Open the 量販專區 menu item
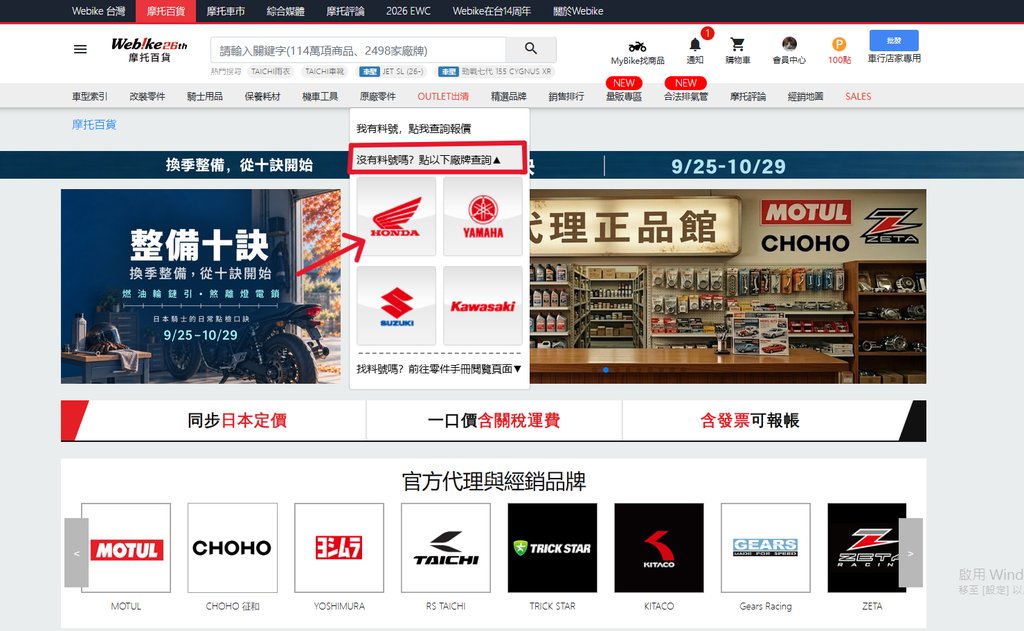The width and height of the screenshot is (1024, 631). click(x=624, y=96)
